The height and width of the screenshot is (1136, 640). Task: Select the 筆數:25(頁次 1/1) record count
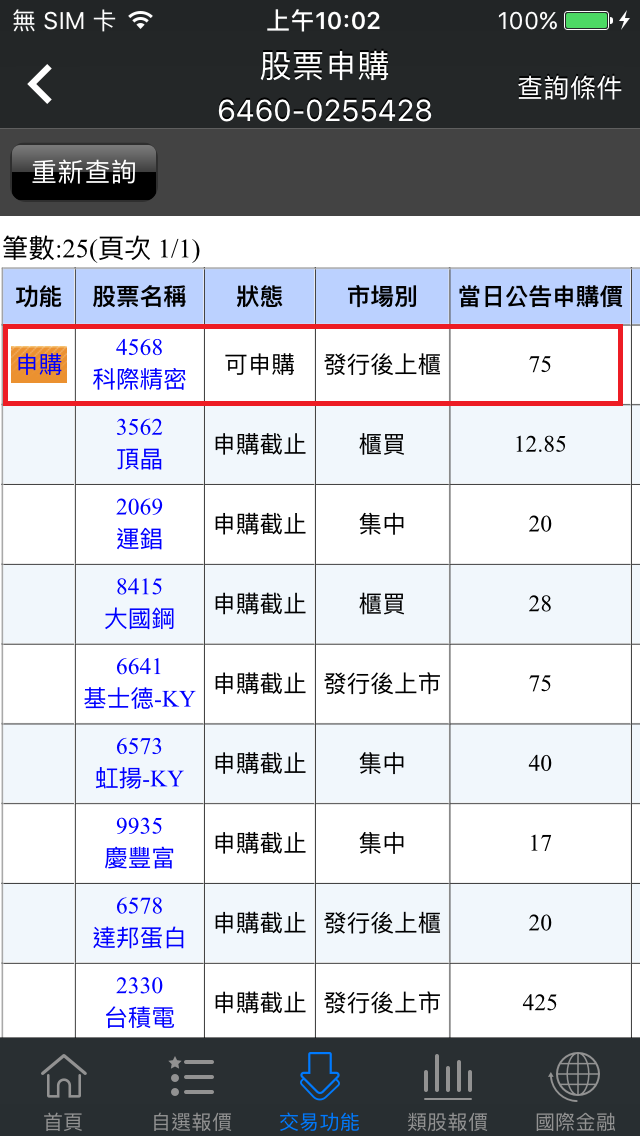coord(101,250)
